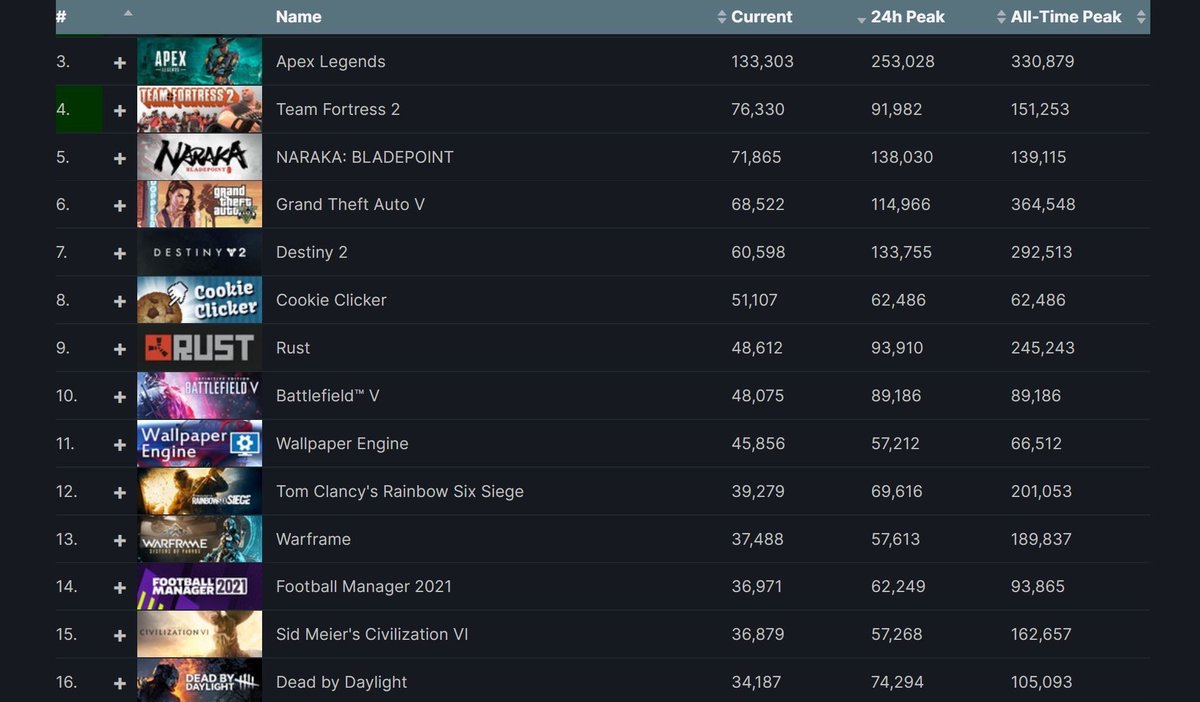
Task: Open the Destiny 2 thumbnail image
Action: point(199,252)
